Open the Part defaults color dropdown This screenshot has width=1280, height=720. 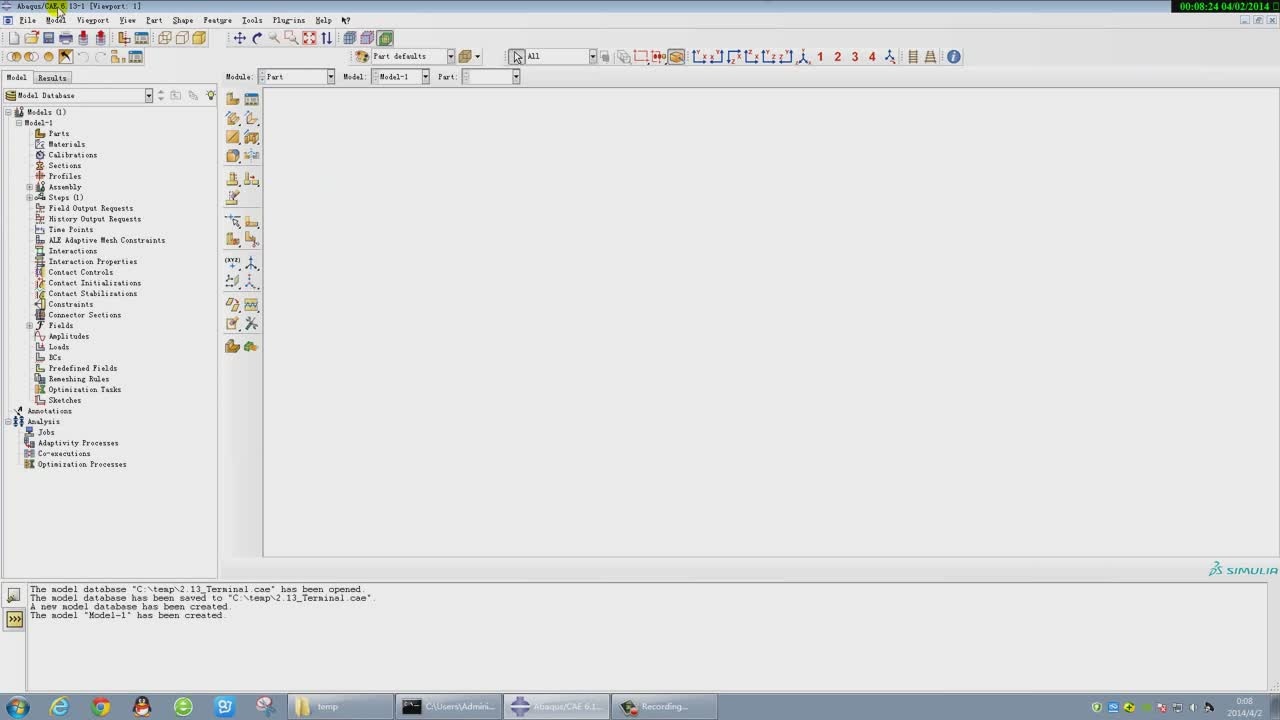tap(412, 57)
